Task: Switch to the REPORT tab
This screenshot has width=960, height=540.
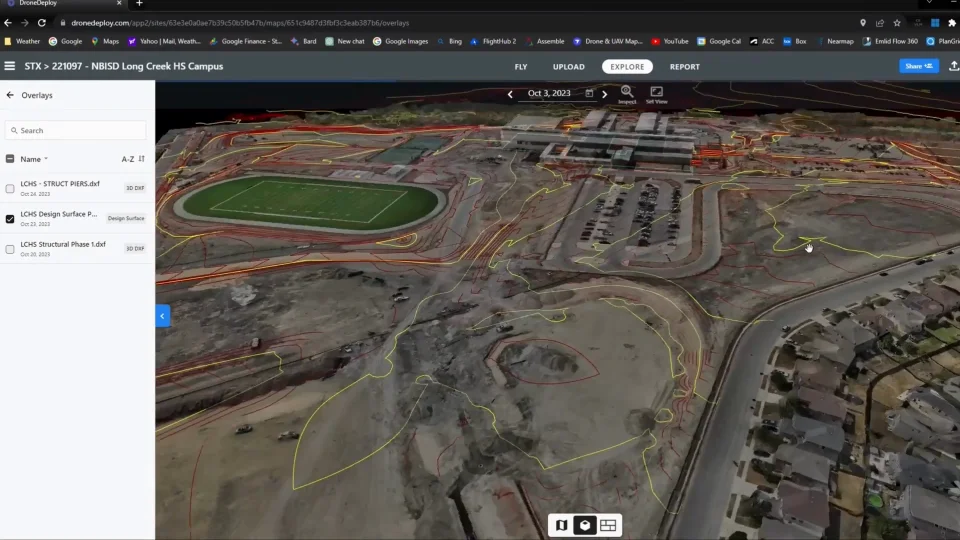Action: (x=684, y=67)
